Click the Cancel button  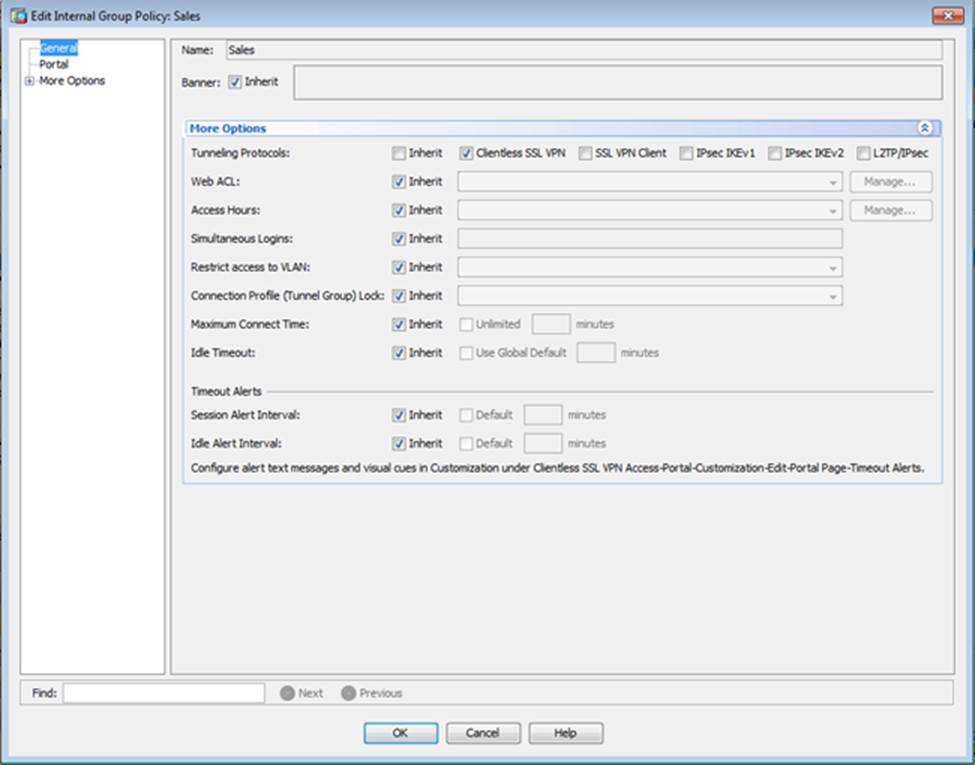pos(483,733)
